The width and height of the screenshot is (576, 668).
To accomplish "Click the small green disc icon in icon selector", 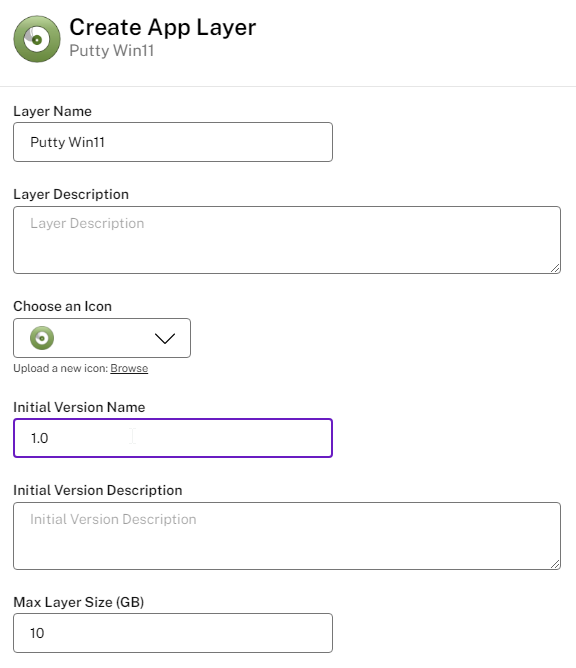I will [42, 338].
